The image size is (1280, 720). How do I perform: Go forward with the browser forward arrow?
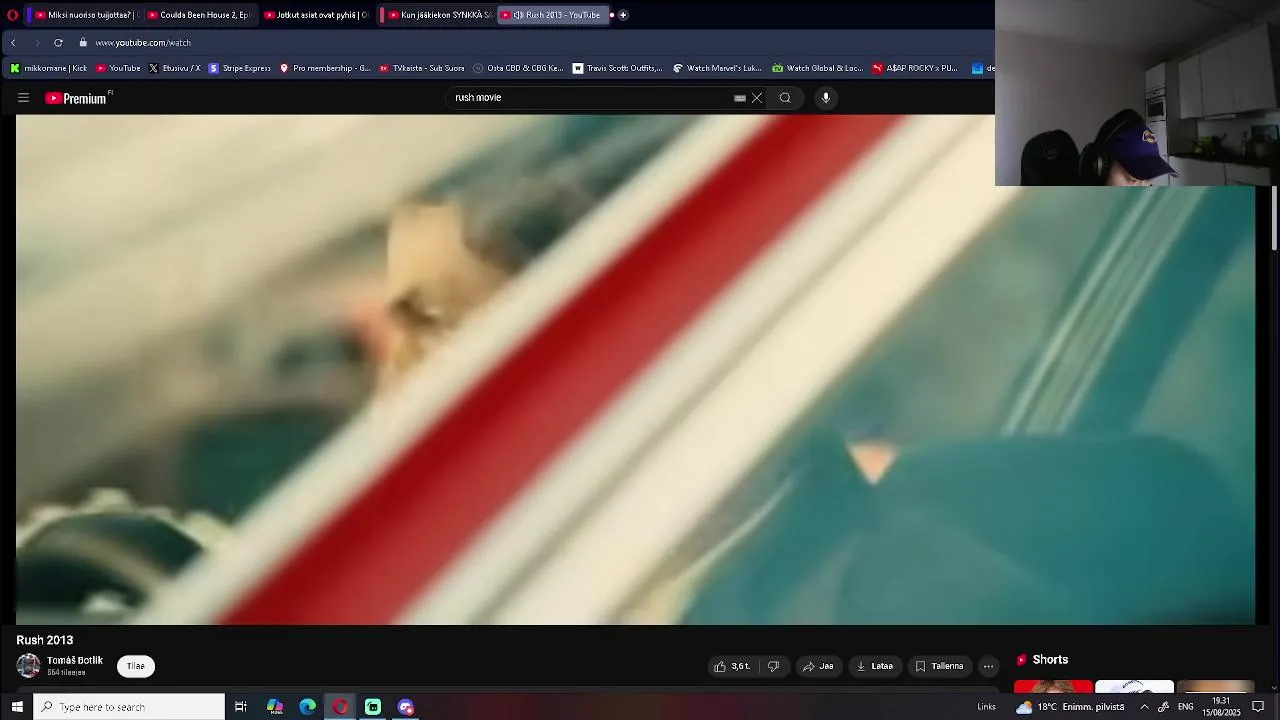[36, 43]
